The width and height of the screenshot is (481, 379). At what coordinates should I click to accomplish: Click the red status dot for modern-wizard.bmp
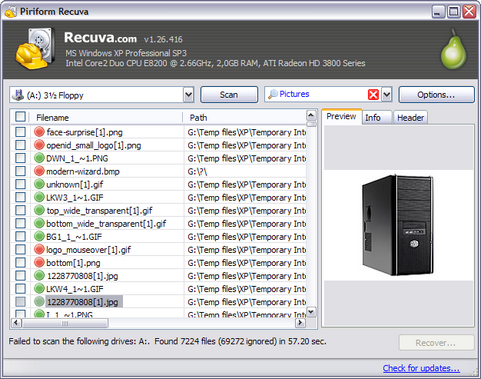coord(39,171)
